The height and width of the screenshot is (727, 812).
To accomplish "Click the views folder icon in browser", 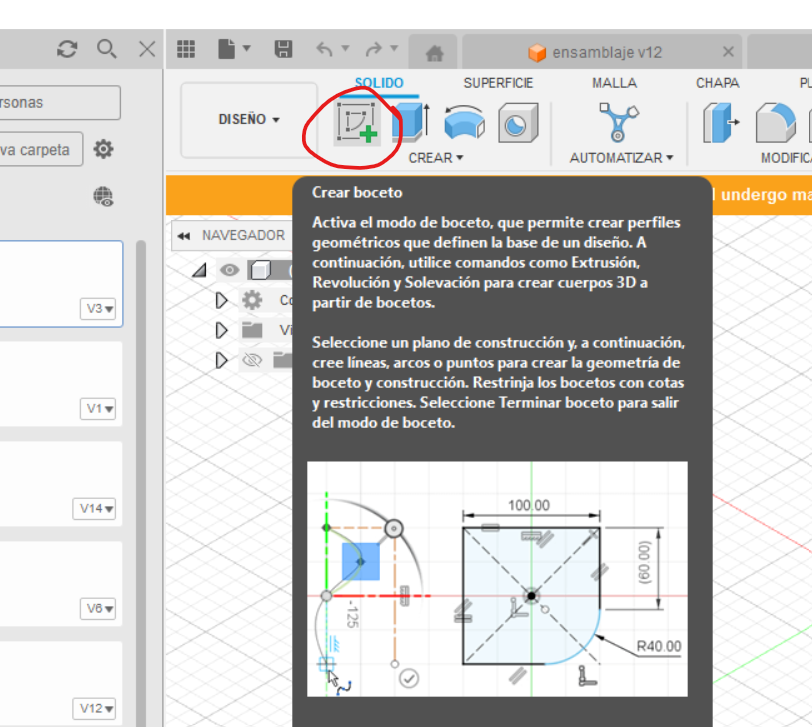I will click(252, 330).
